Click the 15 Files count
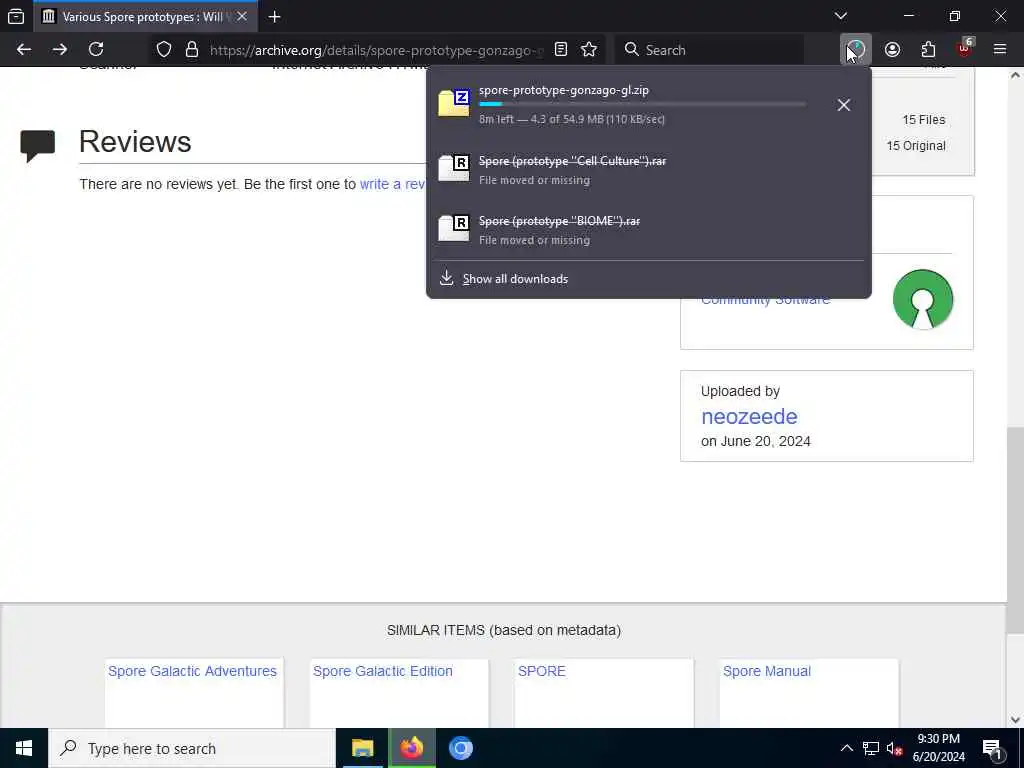Image resolution: width=1024 pixels, height=768 pixels. tap(923, 120)
